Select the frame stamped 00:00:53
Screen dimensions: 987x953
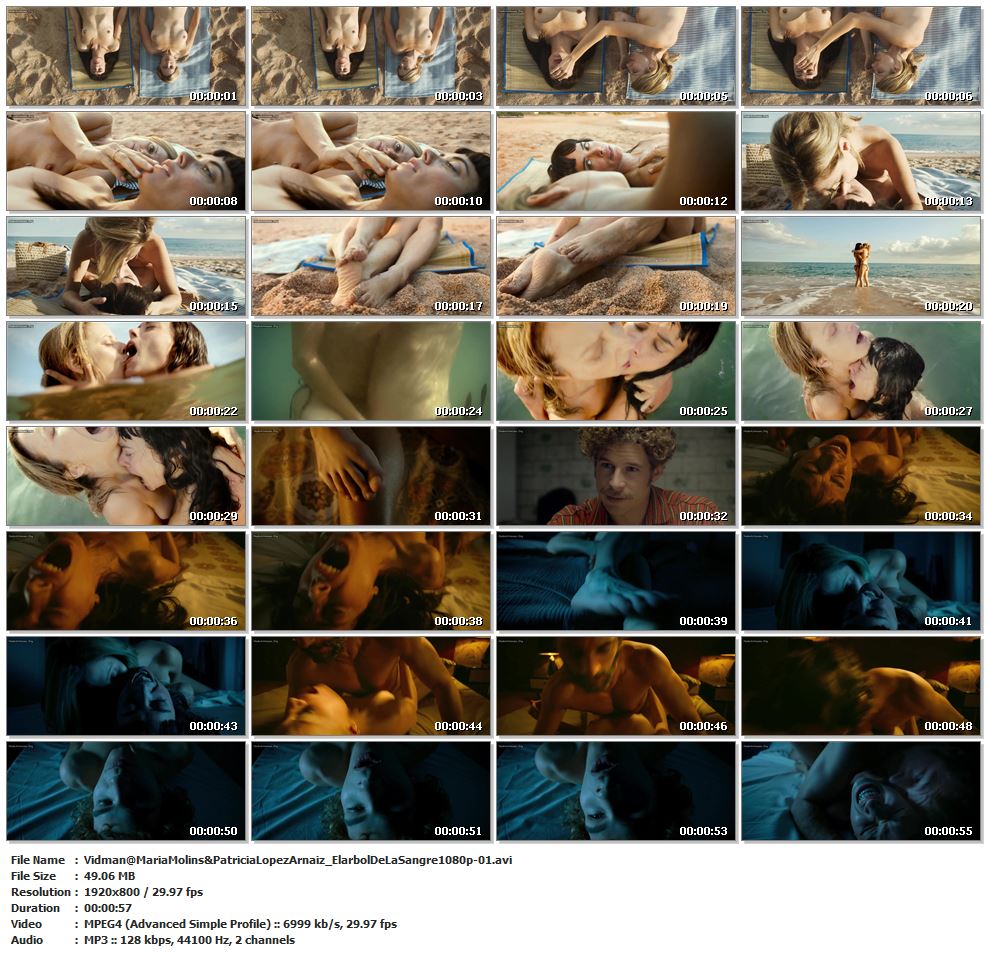click(616, 791)
